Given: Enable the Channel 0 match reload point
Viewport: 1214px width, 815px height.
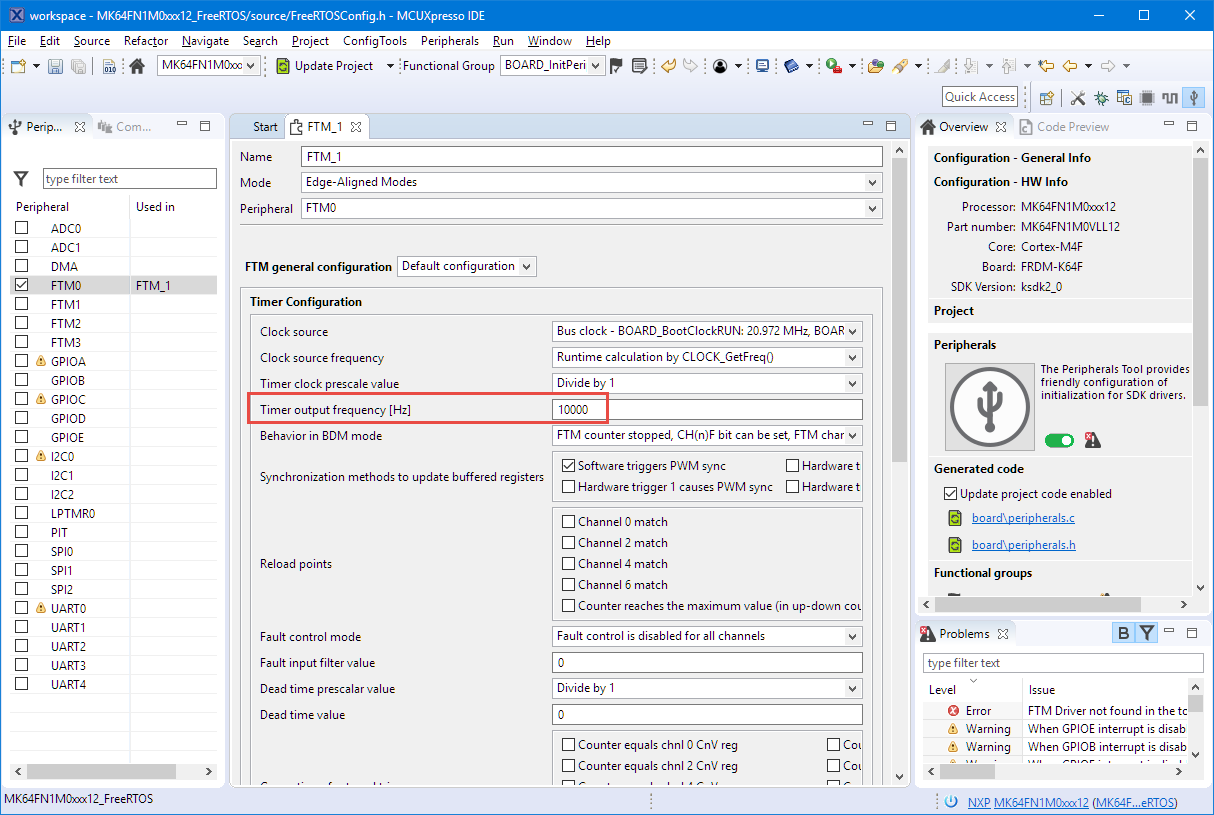Looking at the screenshot, I should (x=568, y=522).
